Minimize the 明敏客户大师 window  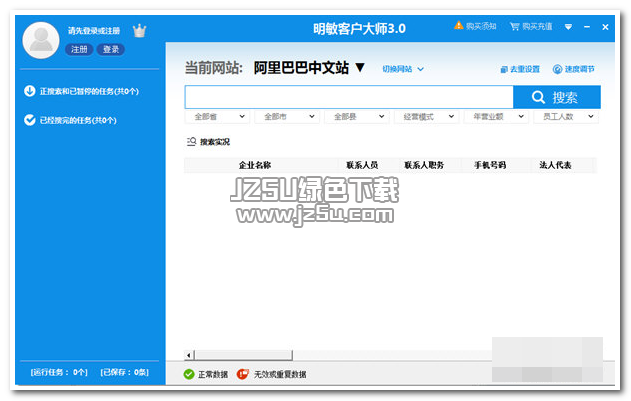(x=587, y=27)
